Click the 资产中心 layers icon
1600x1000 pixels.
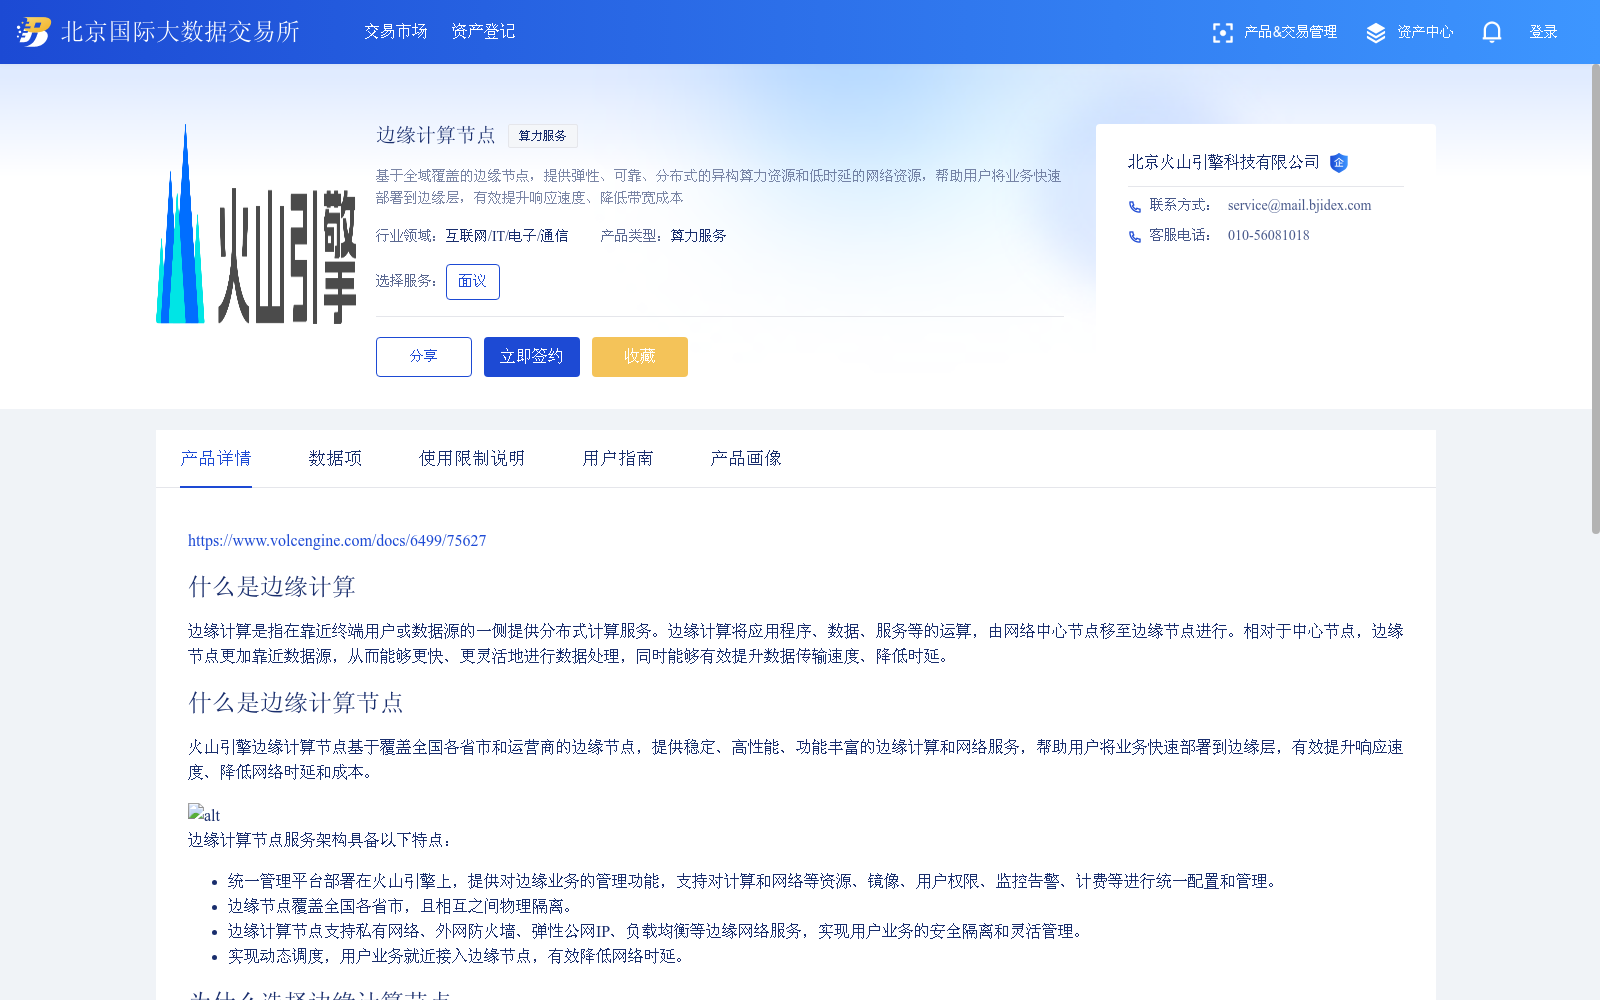coord(1376,33)
